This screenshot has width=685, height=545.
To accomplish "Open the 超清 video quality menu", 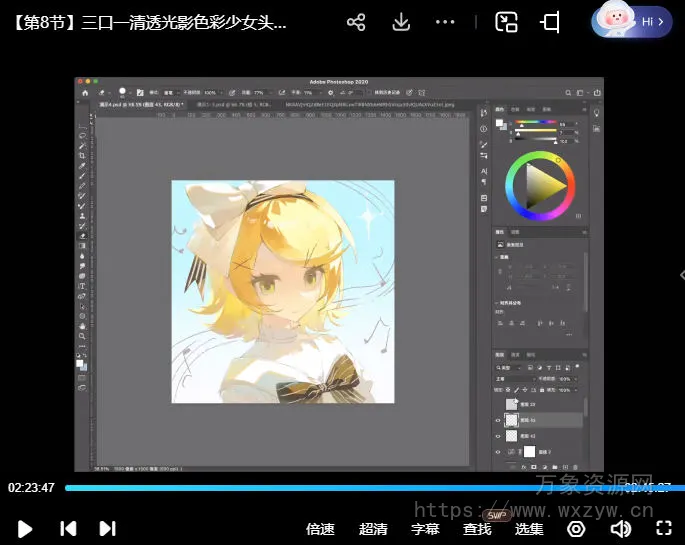I will 373,528.
